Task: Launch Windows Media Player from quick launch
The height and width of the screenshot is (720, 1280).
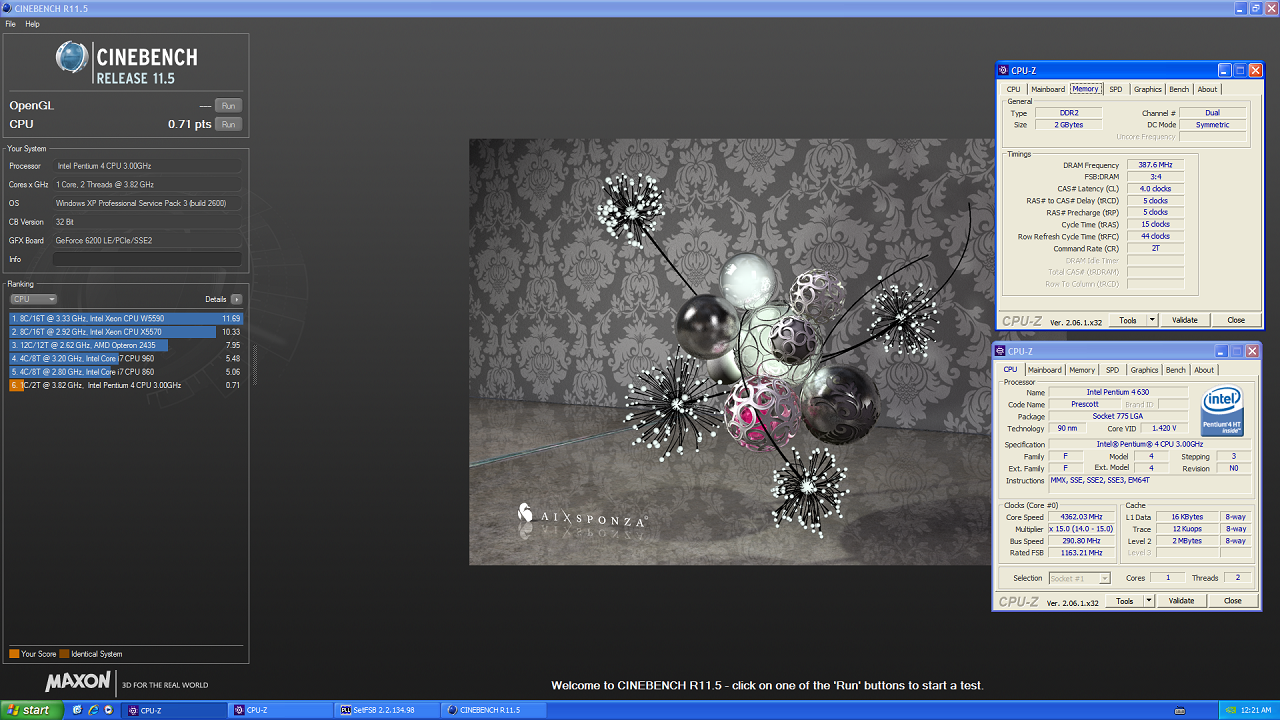Action: pyautogui.click(x=108, y=710)
